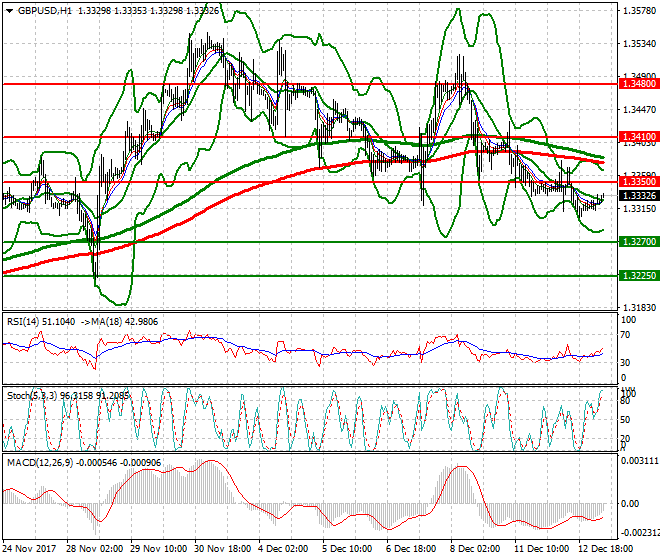Click the current price label 1.33326

639,196
